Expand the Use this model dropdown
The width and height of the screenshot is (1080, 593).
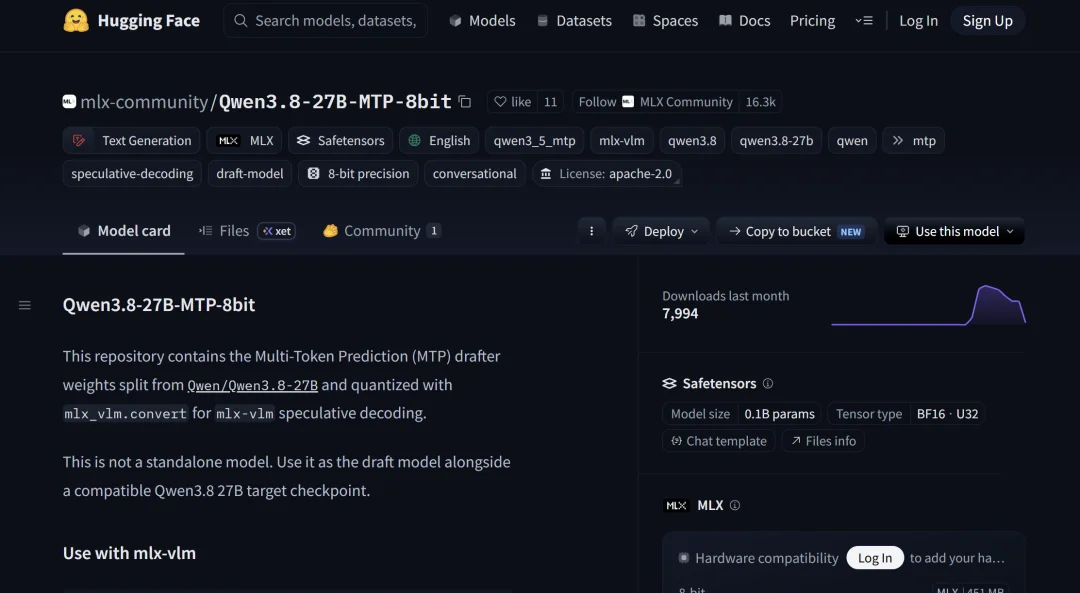(x=954, y=231)
